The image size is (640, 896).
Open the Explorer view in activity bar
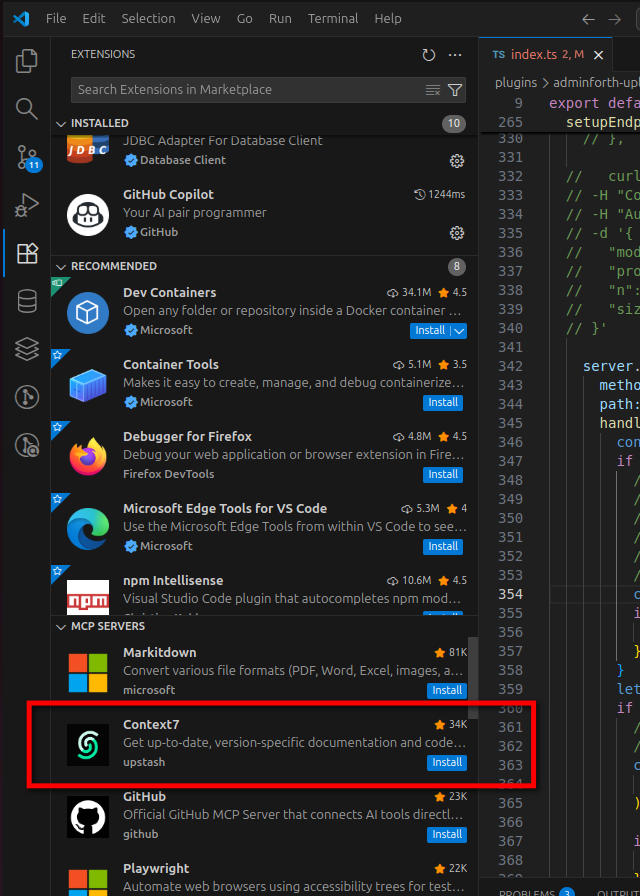27,62
